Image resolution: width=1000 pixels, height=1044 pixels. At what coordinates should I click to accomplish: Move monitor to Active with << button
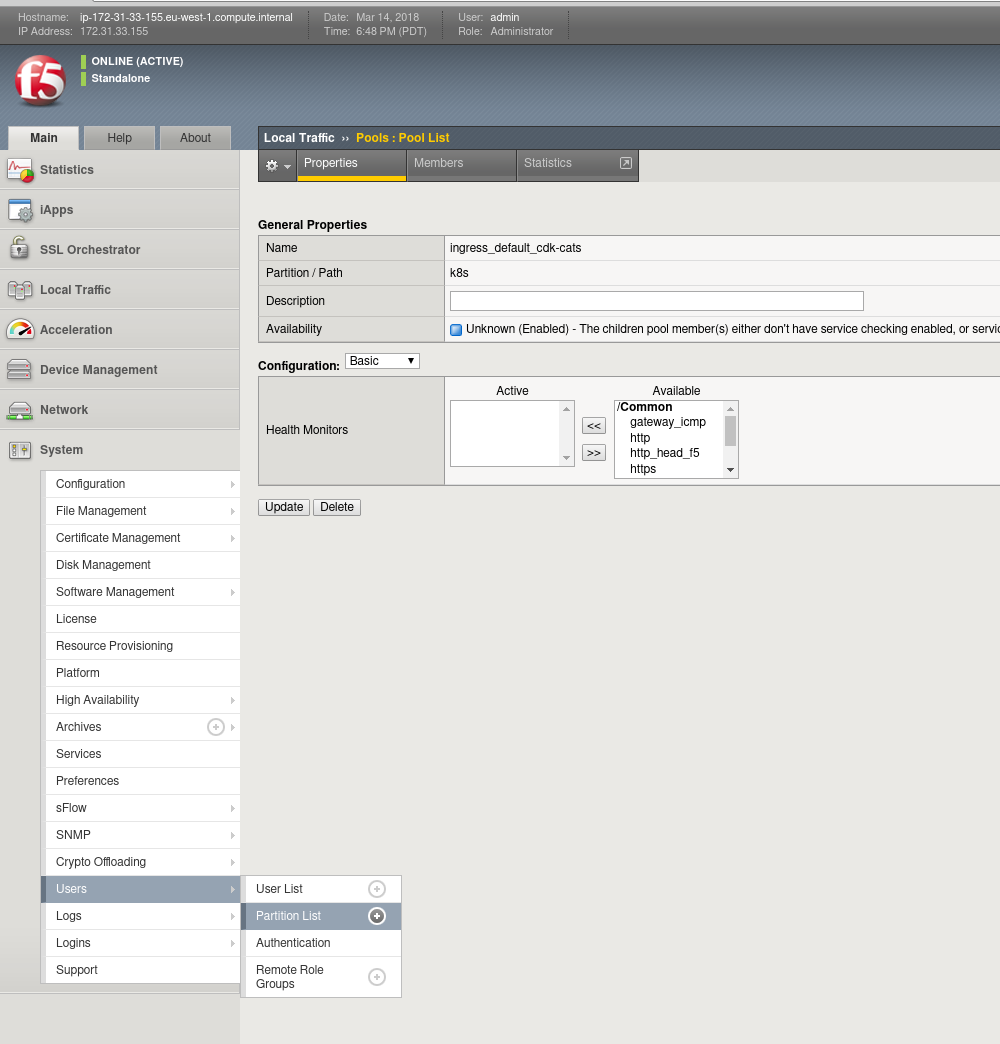(594, 425)
